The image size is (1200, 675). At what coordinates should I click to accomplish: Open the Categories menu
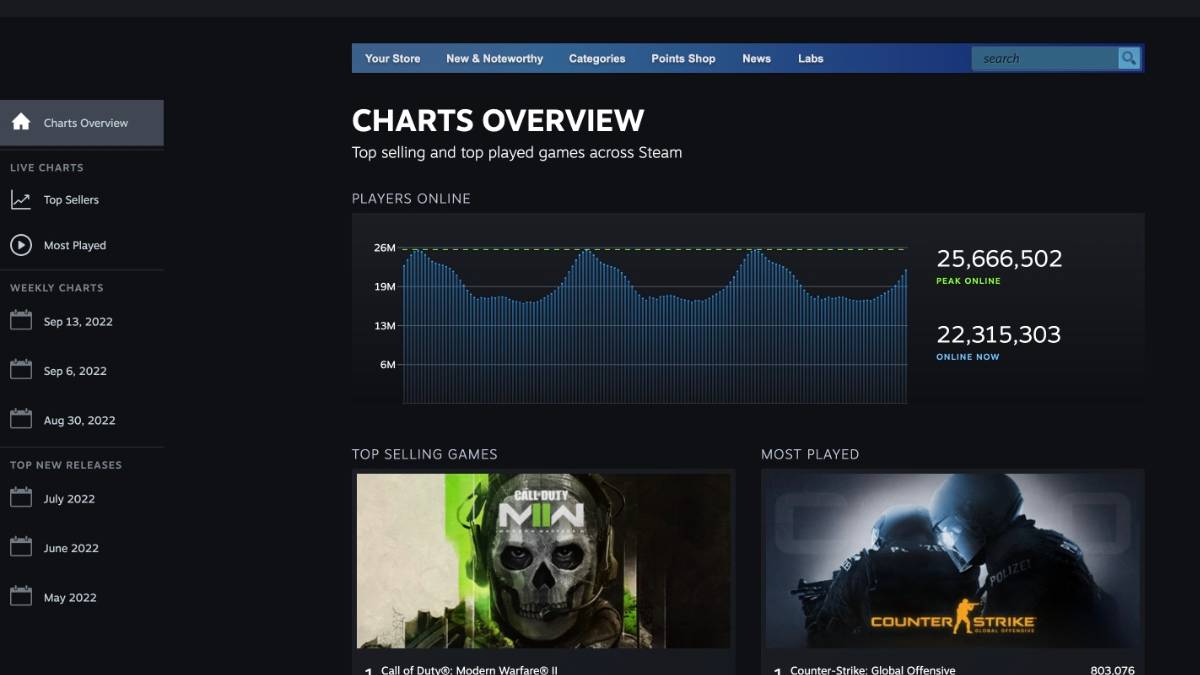pos(597,58)
